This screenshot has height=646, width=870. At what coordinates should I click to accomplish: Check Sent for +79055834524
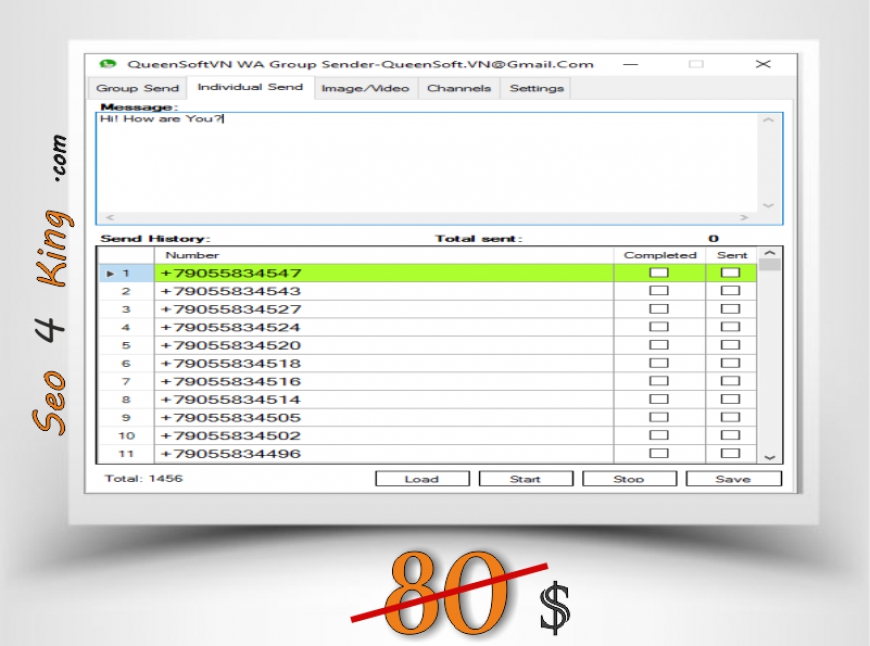click(730, 326)
